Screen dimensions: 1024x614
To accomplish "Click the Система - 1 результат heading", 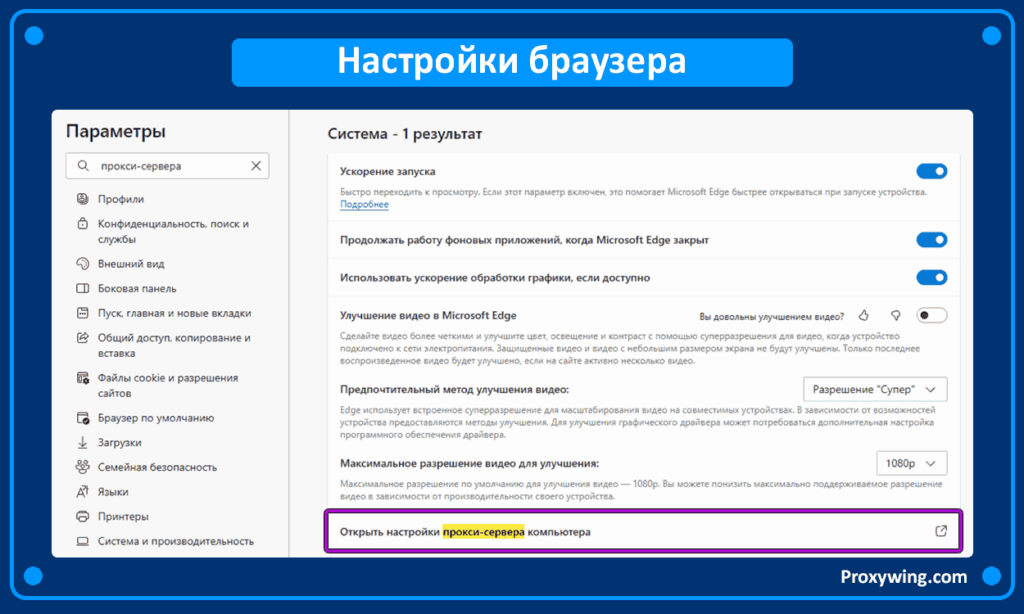I will (x=404, y=134).
